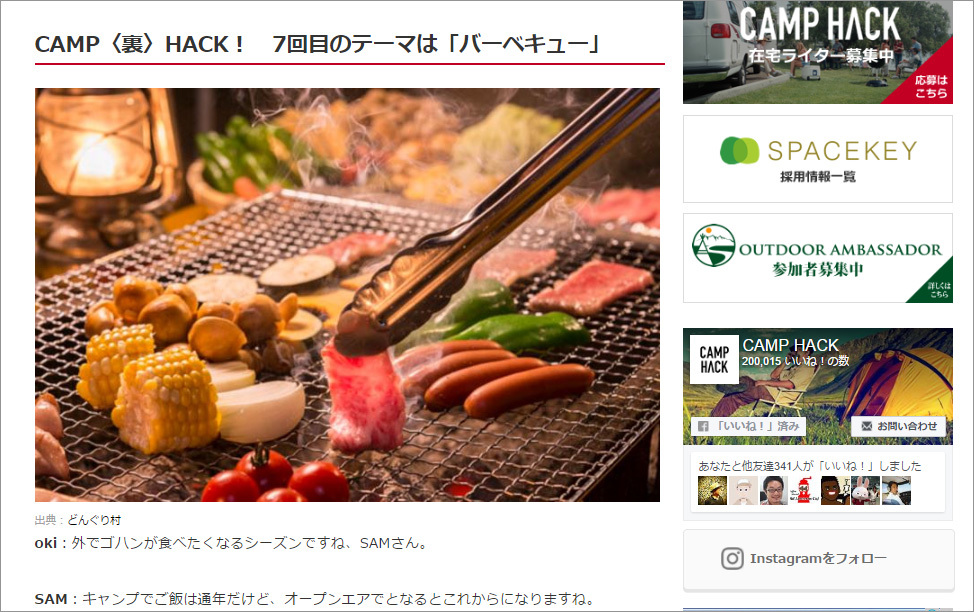
Task: Open the 'どんぐり村' image source link
Action: (x=94, y=520)
